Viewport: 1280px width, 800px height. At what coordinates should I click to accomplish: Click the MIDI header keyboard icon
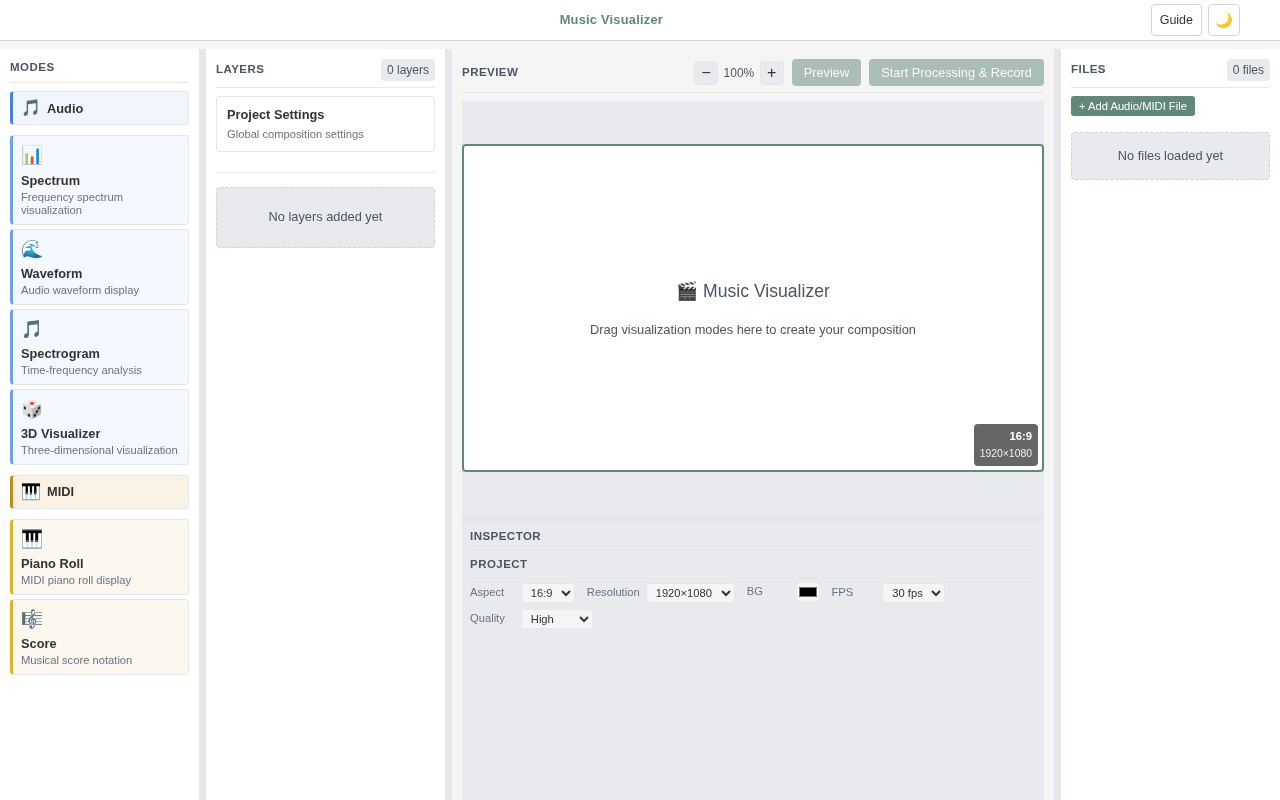click(31, 491)
